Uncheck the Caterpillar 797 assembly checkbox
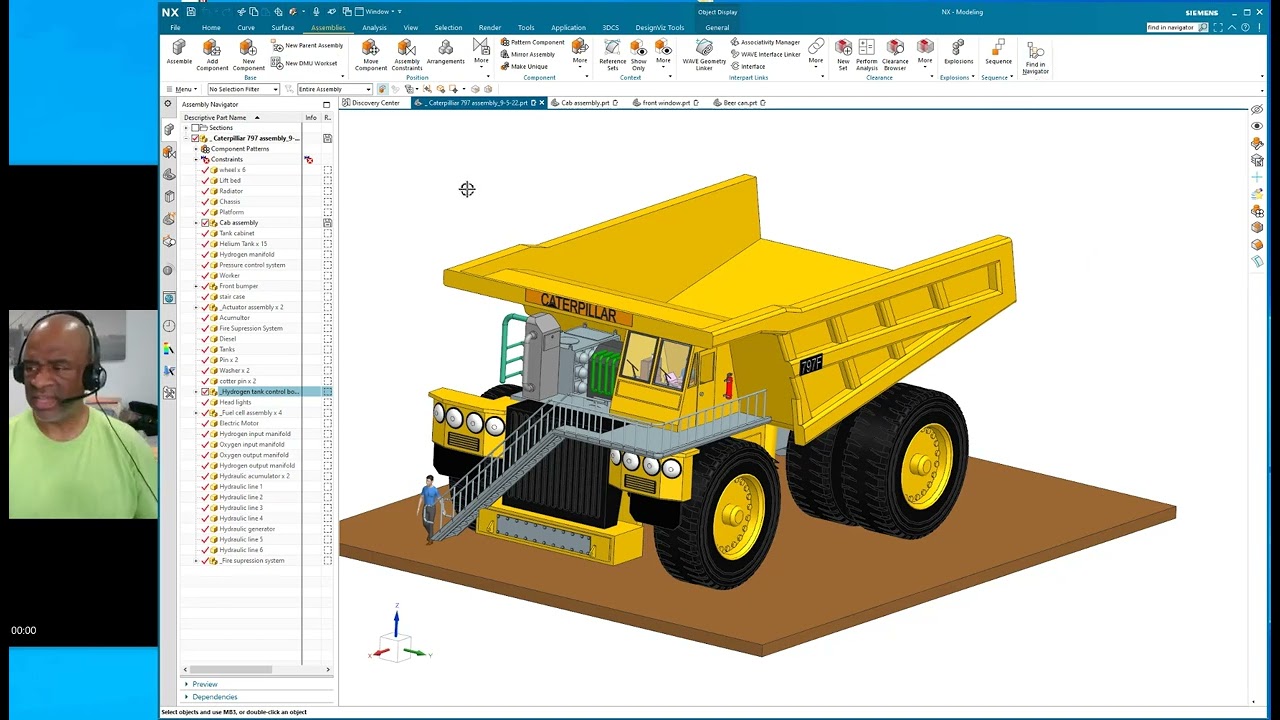Viewport: 1280px width, 720px height. pos(195,138)
